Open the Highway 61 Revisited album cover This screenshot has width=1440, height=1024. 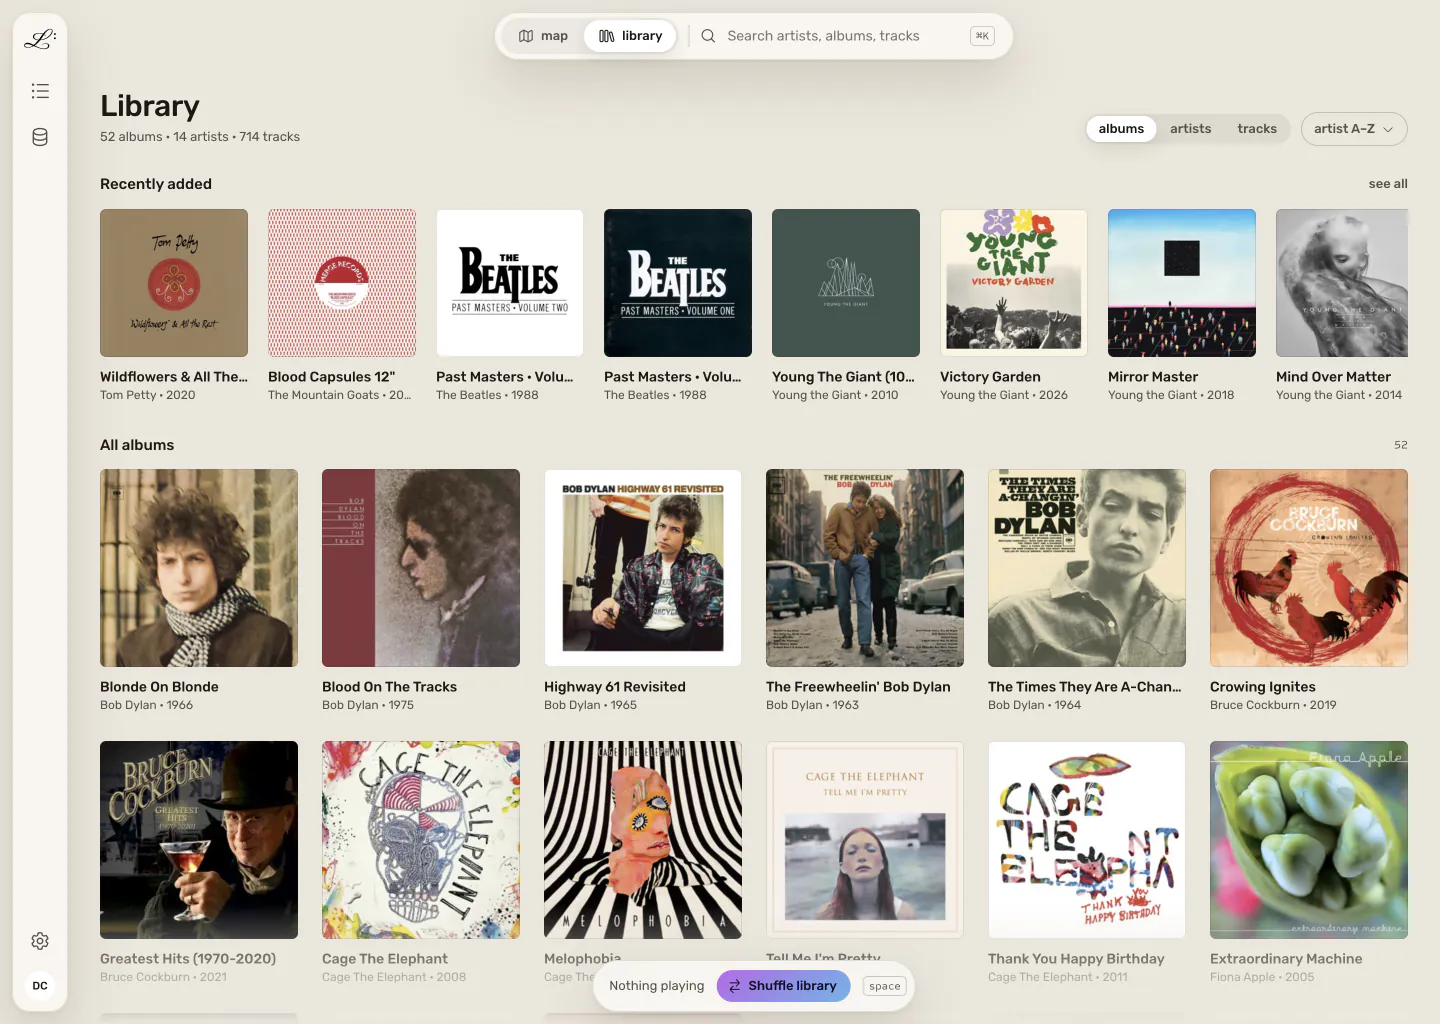tap(643, 568)
